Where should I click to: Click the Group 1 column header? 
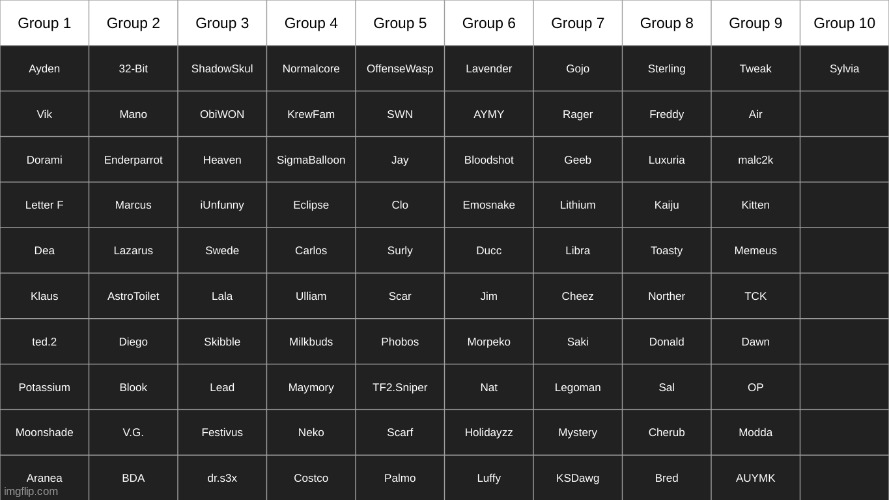click(x=44, y=23)
